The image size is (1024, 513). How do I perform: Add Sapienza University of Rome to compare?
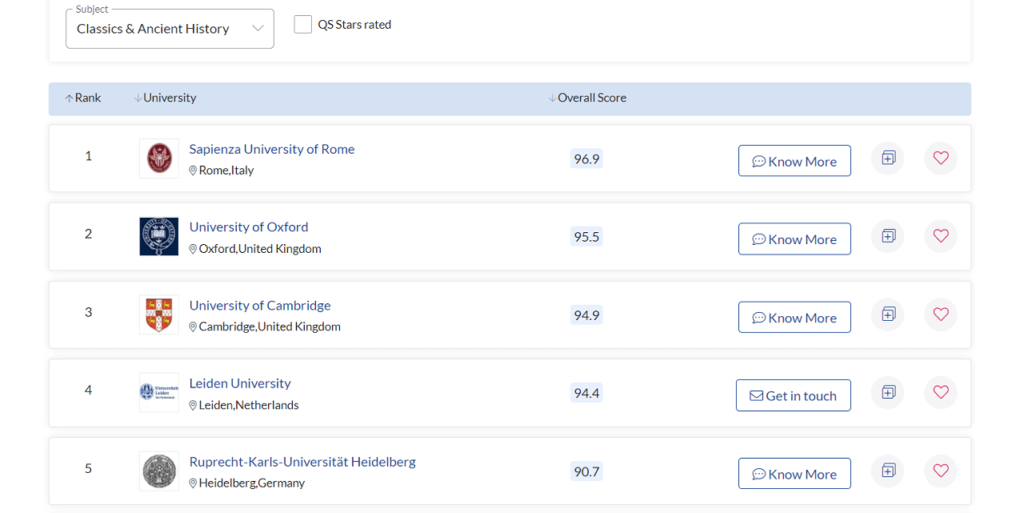[x=888, y=158]
